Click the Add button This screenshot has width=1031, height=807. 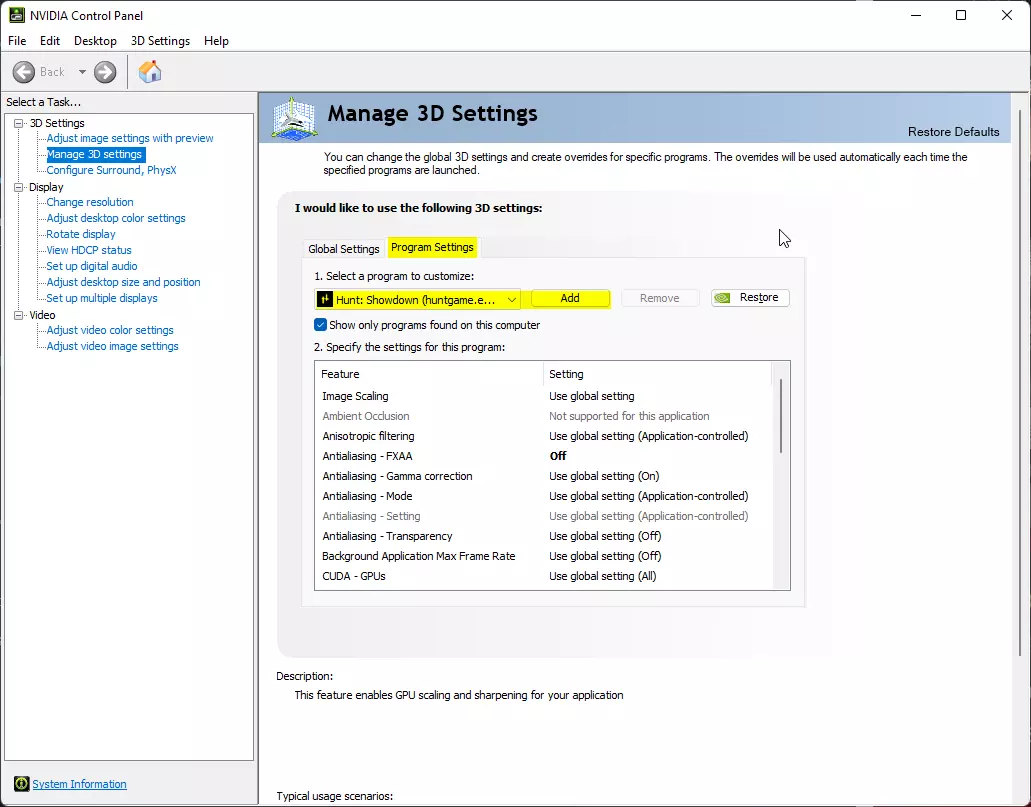[x=570, y=299]
